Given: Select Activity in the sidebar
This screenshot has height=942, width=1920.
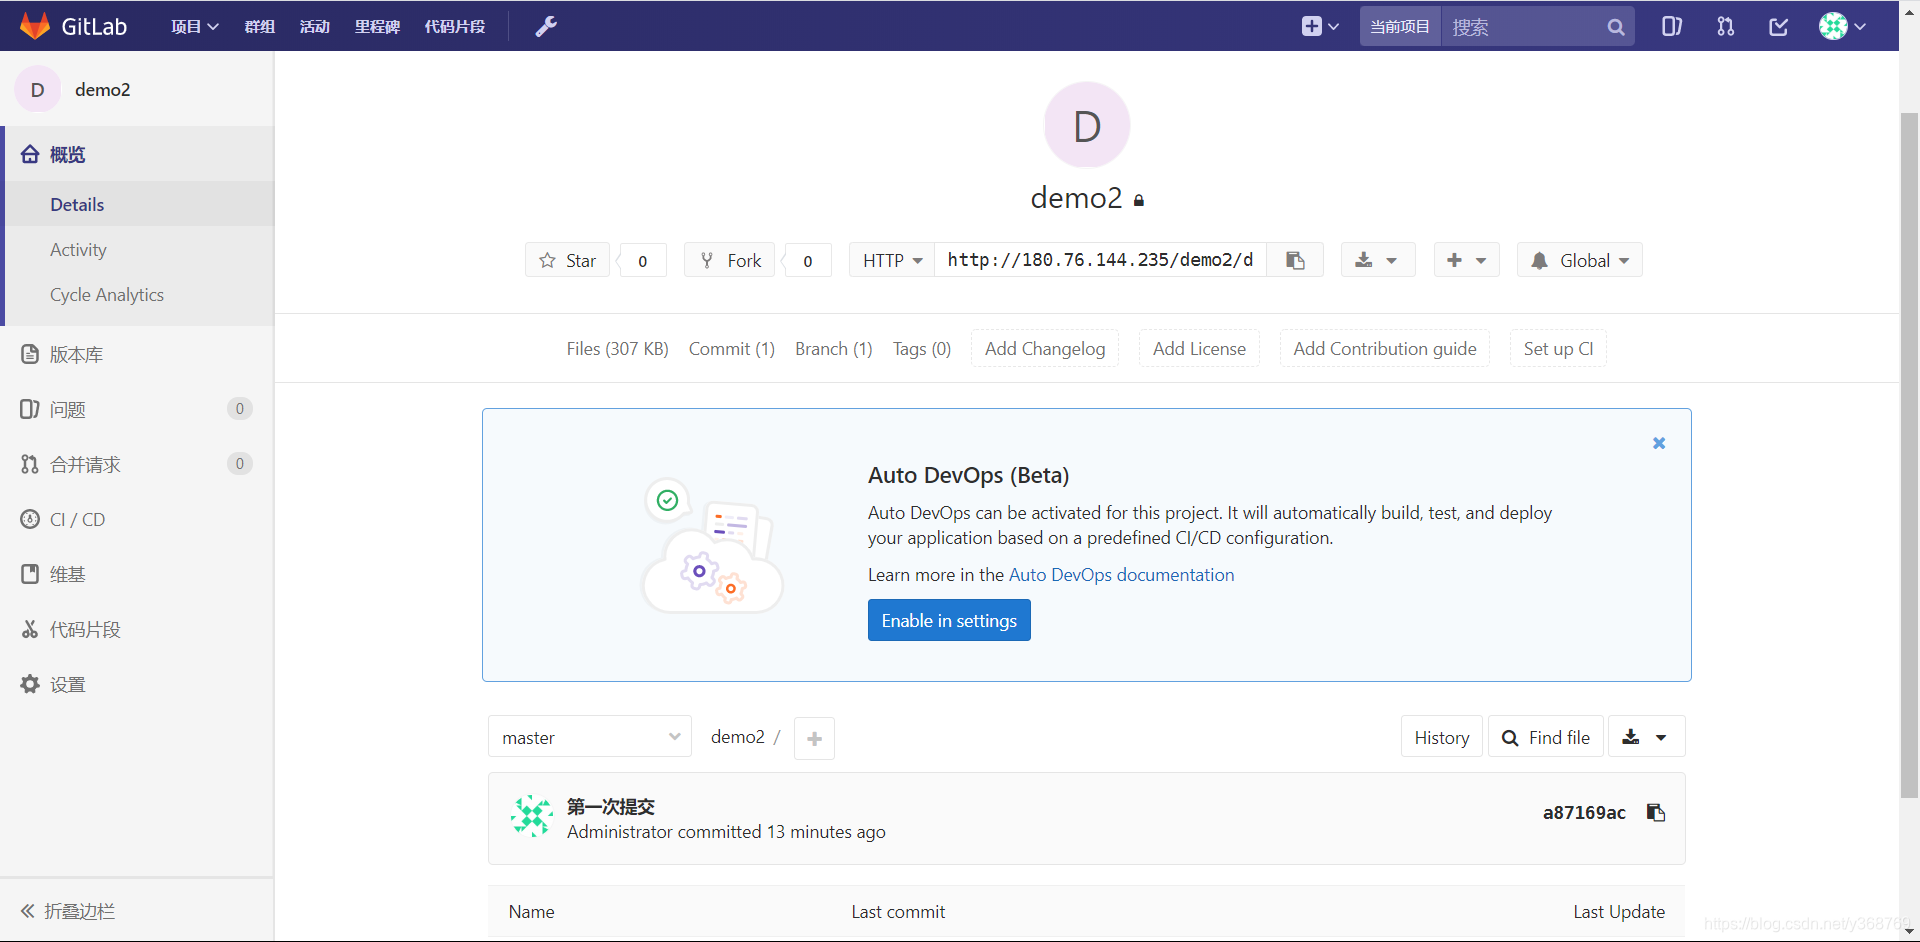Looking at the screenshot, I should 139,250.
